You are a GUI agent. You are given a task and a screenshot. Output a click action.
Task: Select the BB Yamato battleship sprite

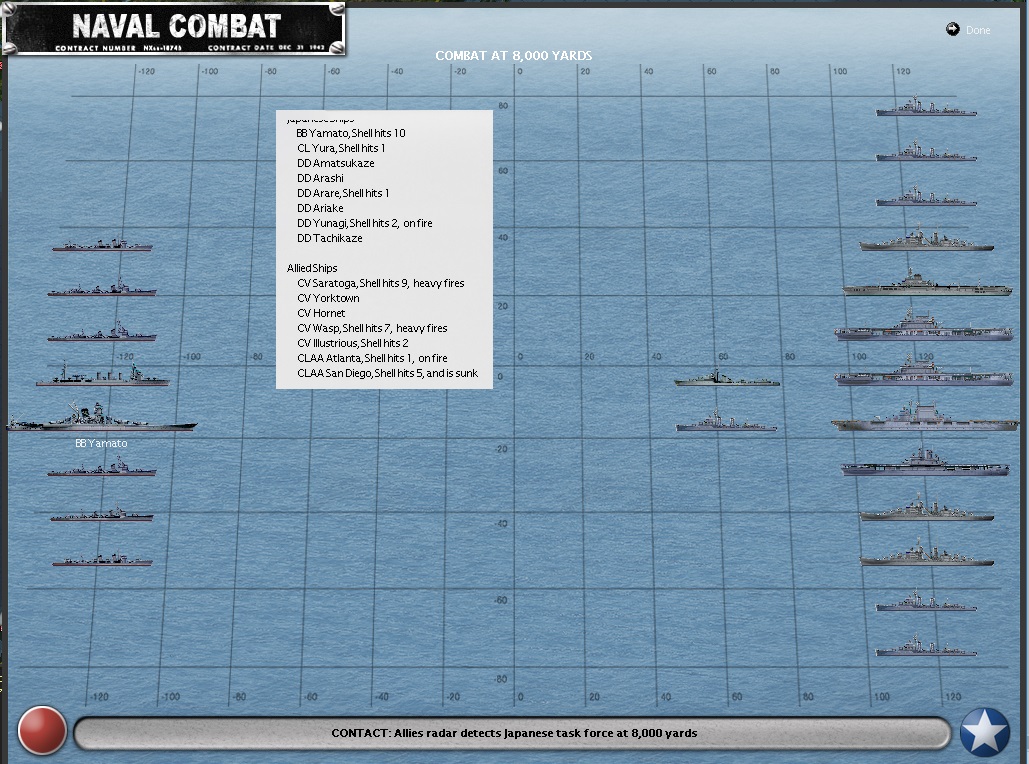(x=102, y=417)
